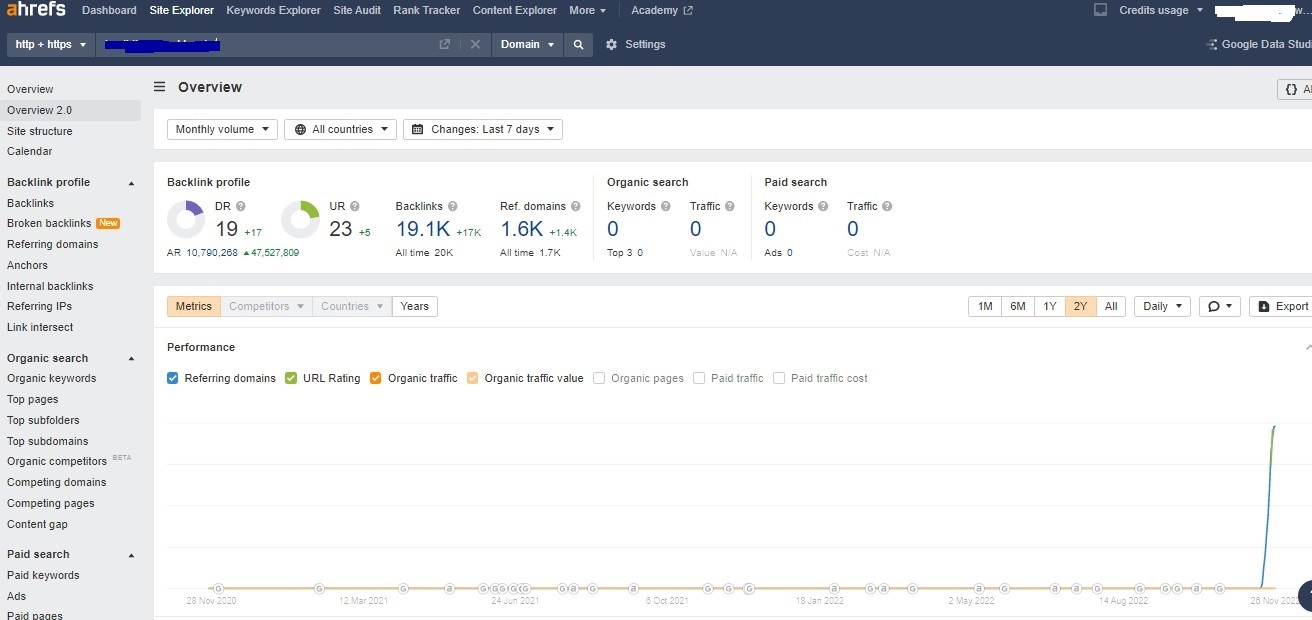Open Site structure in sidebar

(40, 132)
